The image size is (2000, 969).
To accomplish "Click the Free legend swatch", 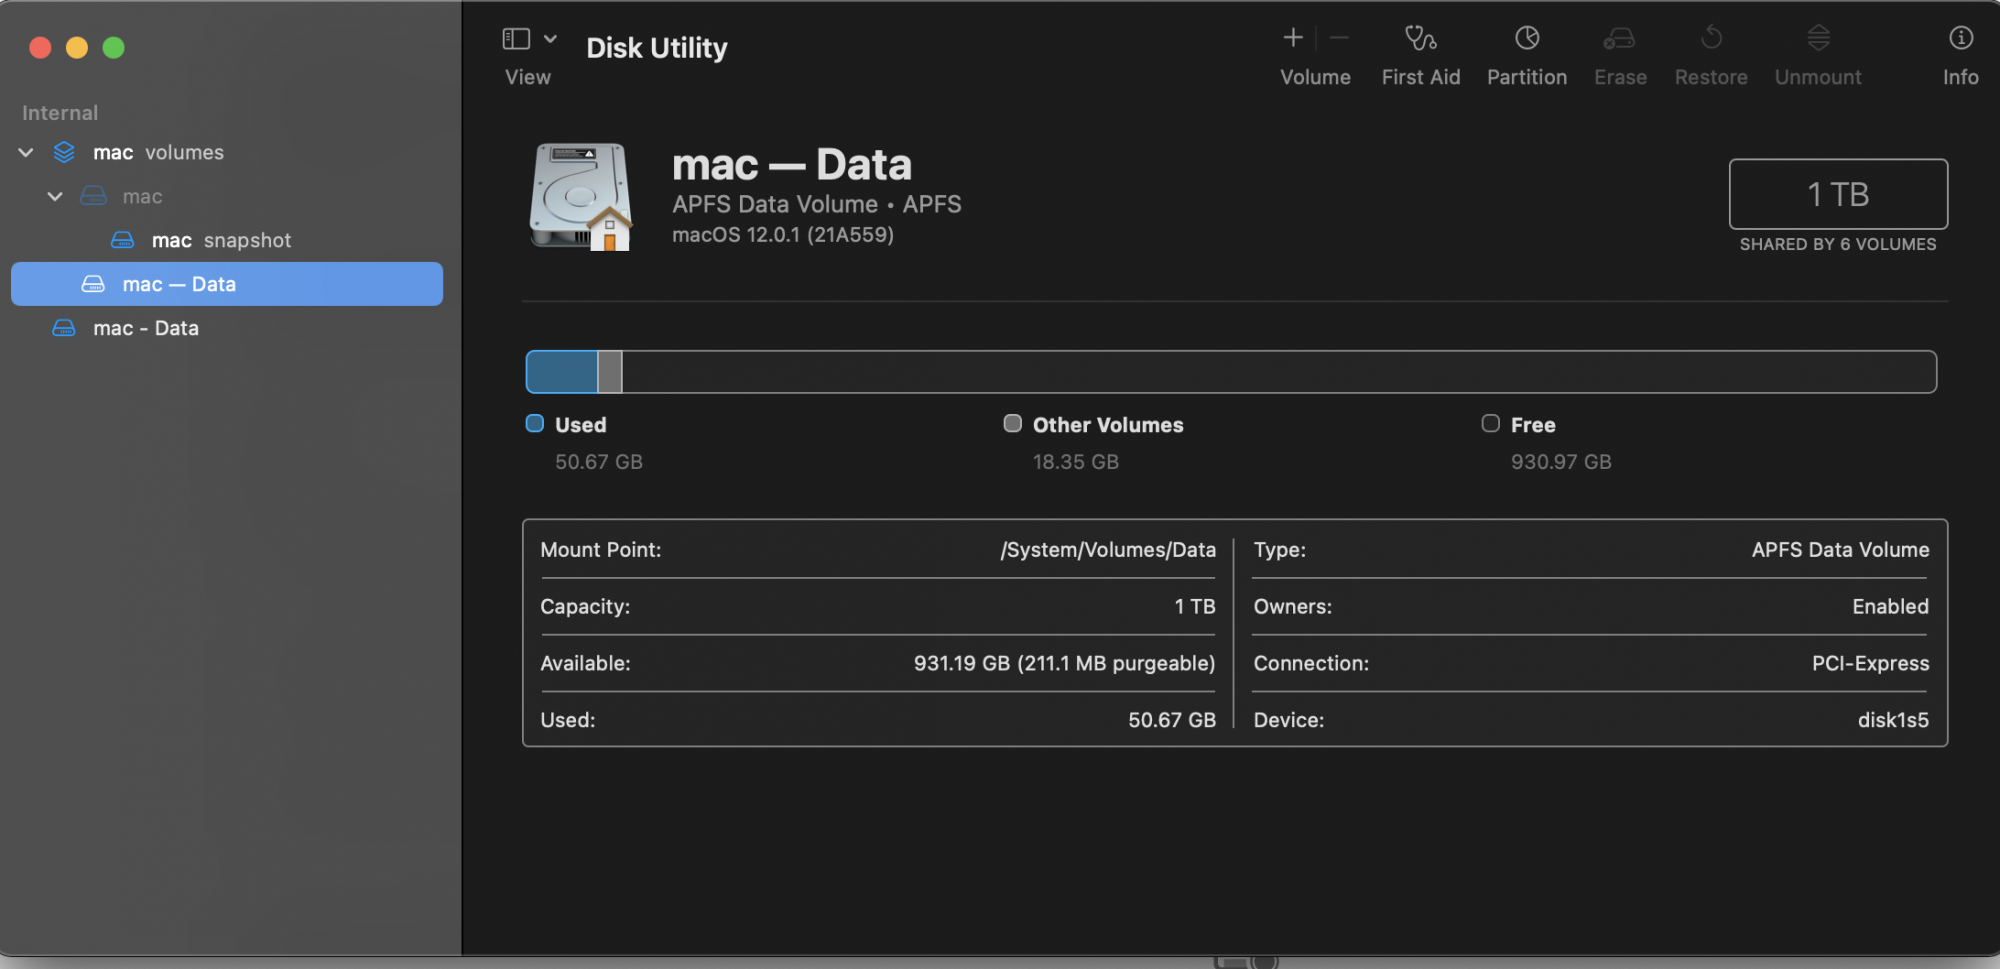I will [x=1491, y=424].
